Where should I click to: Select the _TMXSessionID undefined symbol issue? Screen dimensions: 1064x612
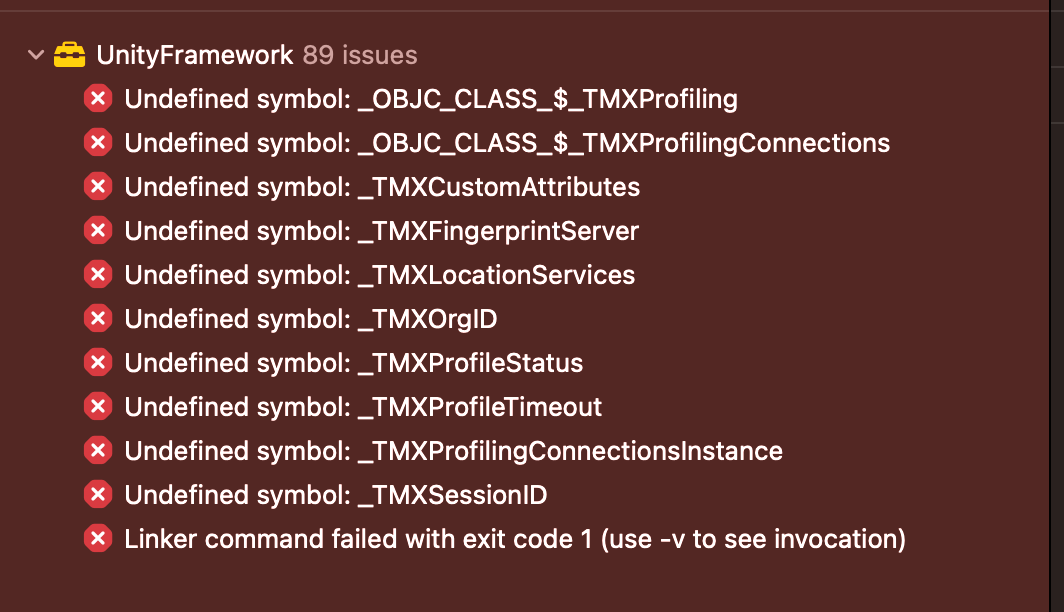(336, 495)
